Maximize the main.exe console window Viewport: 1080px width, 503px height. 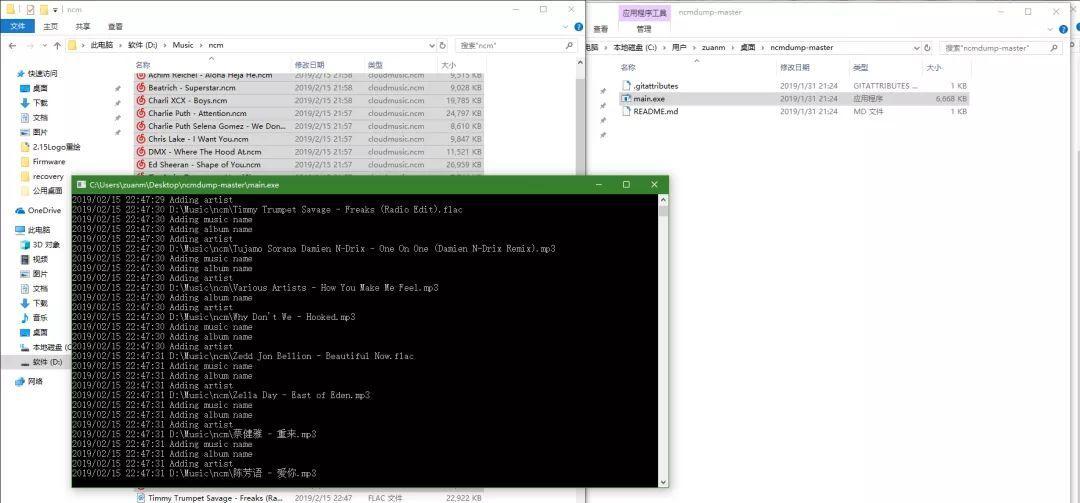click(626, 185)
